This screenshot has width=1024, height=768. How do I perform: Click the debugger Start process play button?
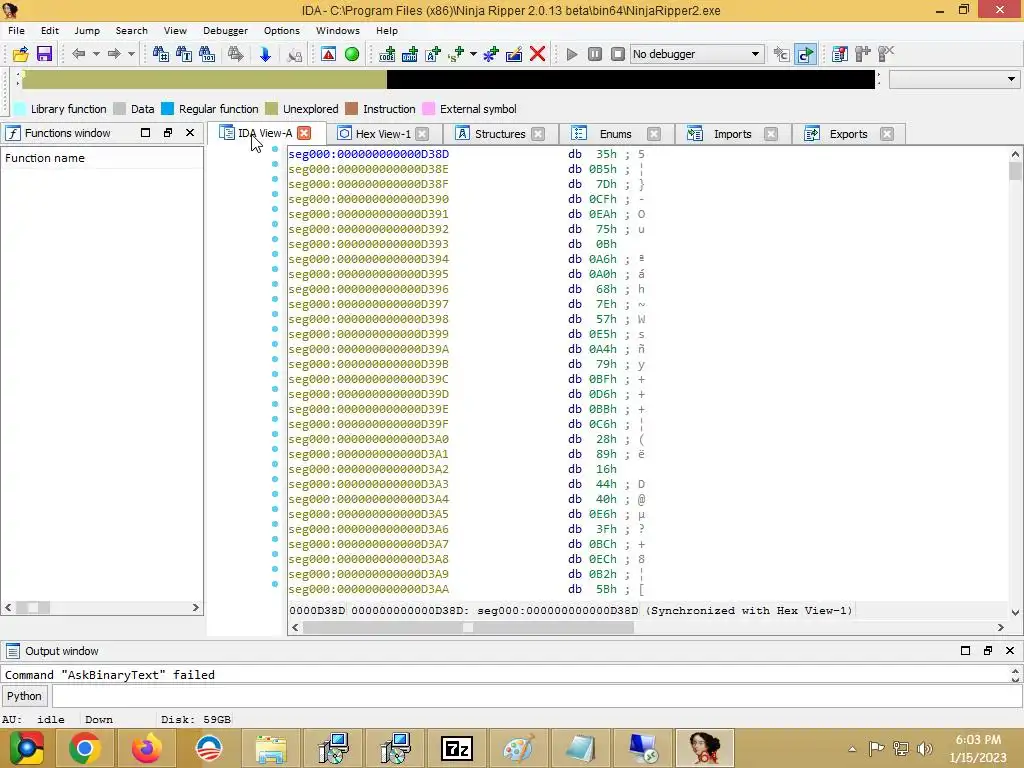click(572, 54)
